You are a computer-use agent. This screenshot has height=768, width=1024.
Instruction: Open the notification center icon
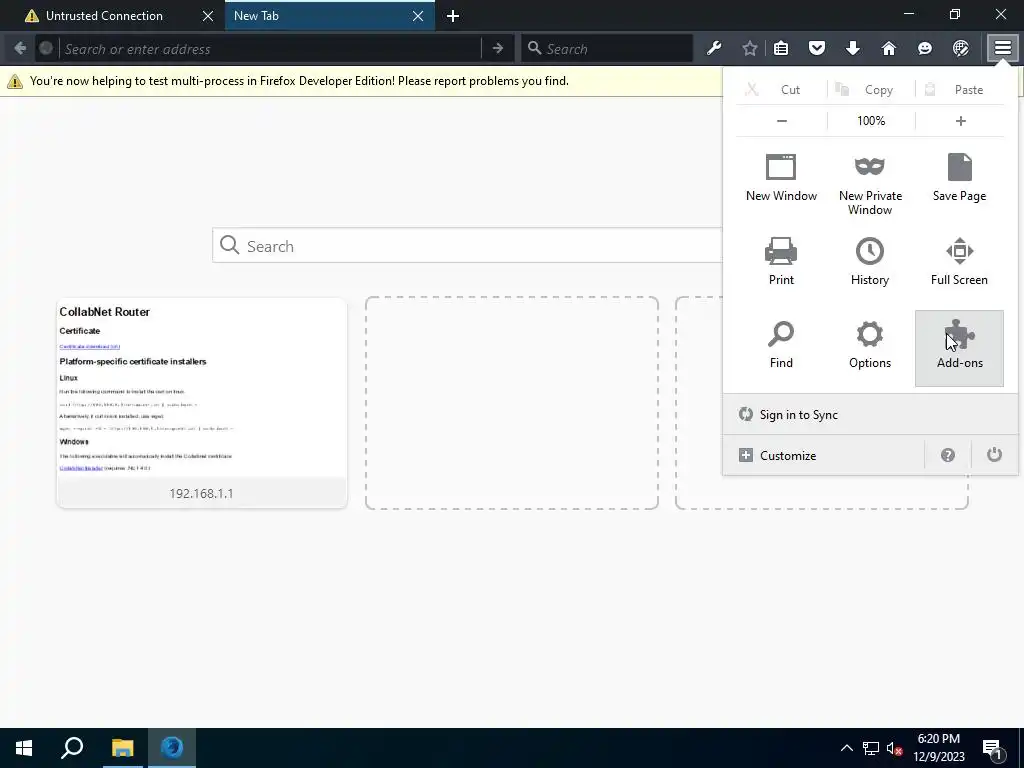[992, 748]
